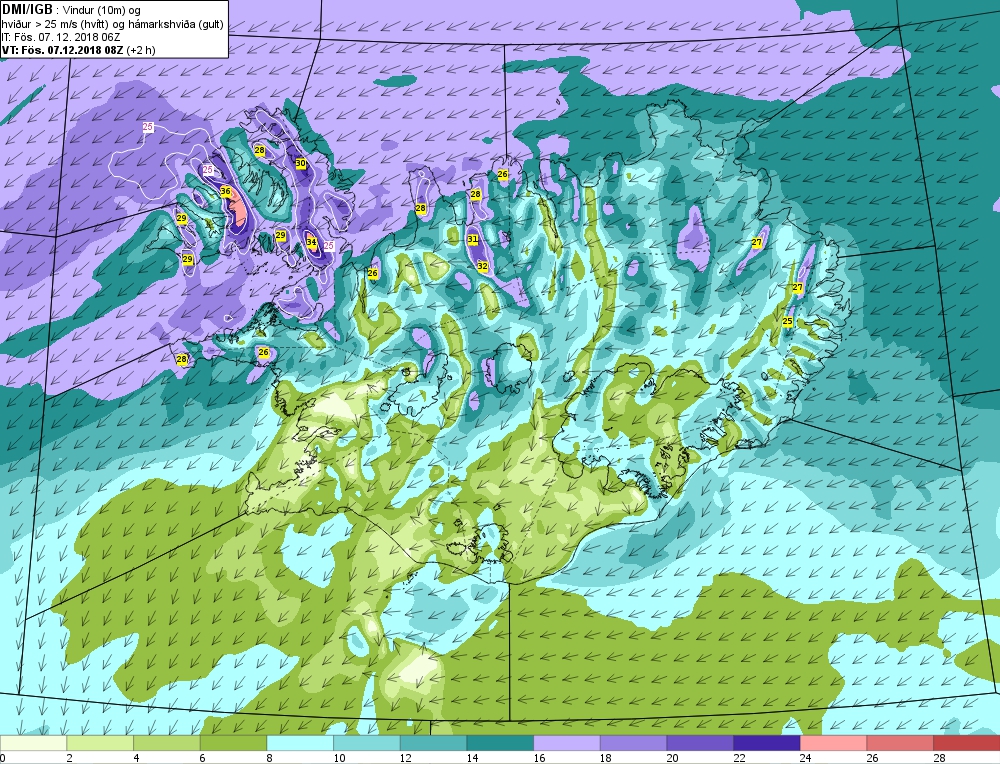
Task: Click the legend scale value 24
Action: click(x=806, y=758)
